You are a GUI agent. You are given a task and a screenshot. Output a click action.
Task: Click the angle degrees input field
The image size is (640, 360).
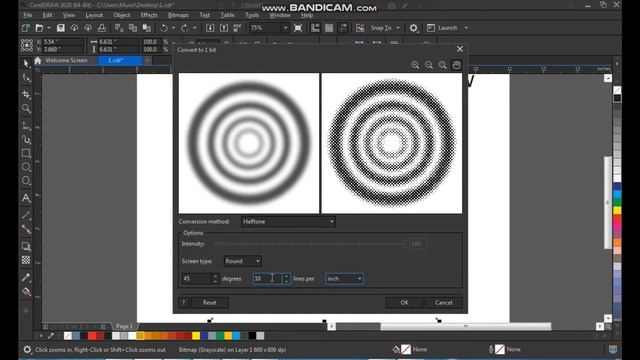[x=197, y=278]
